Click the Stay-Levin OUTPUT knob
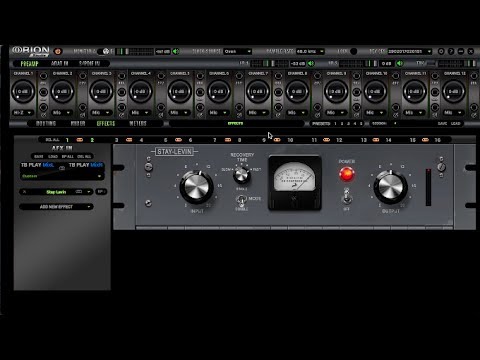Image resolution: width=480 pixels, height=360 pixels. [391, 187]
